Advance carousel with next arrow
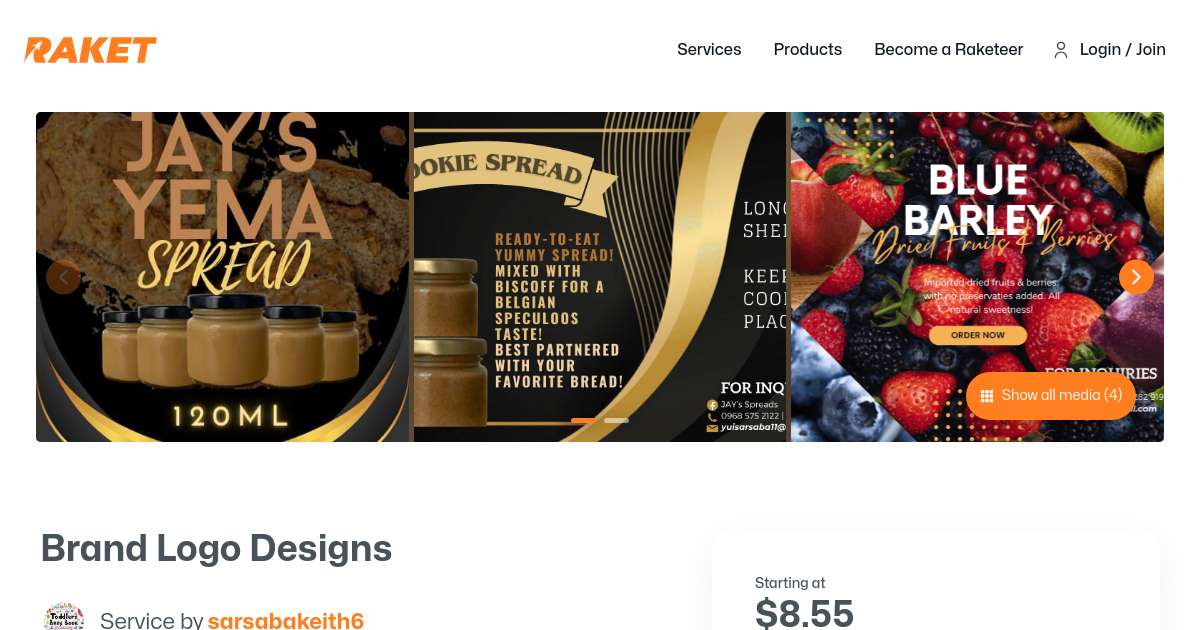Viewport: 1200px width, 630px height. pyautogui.click(x=1136, y=277)
